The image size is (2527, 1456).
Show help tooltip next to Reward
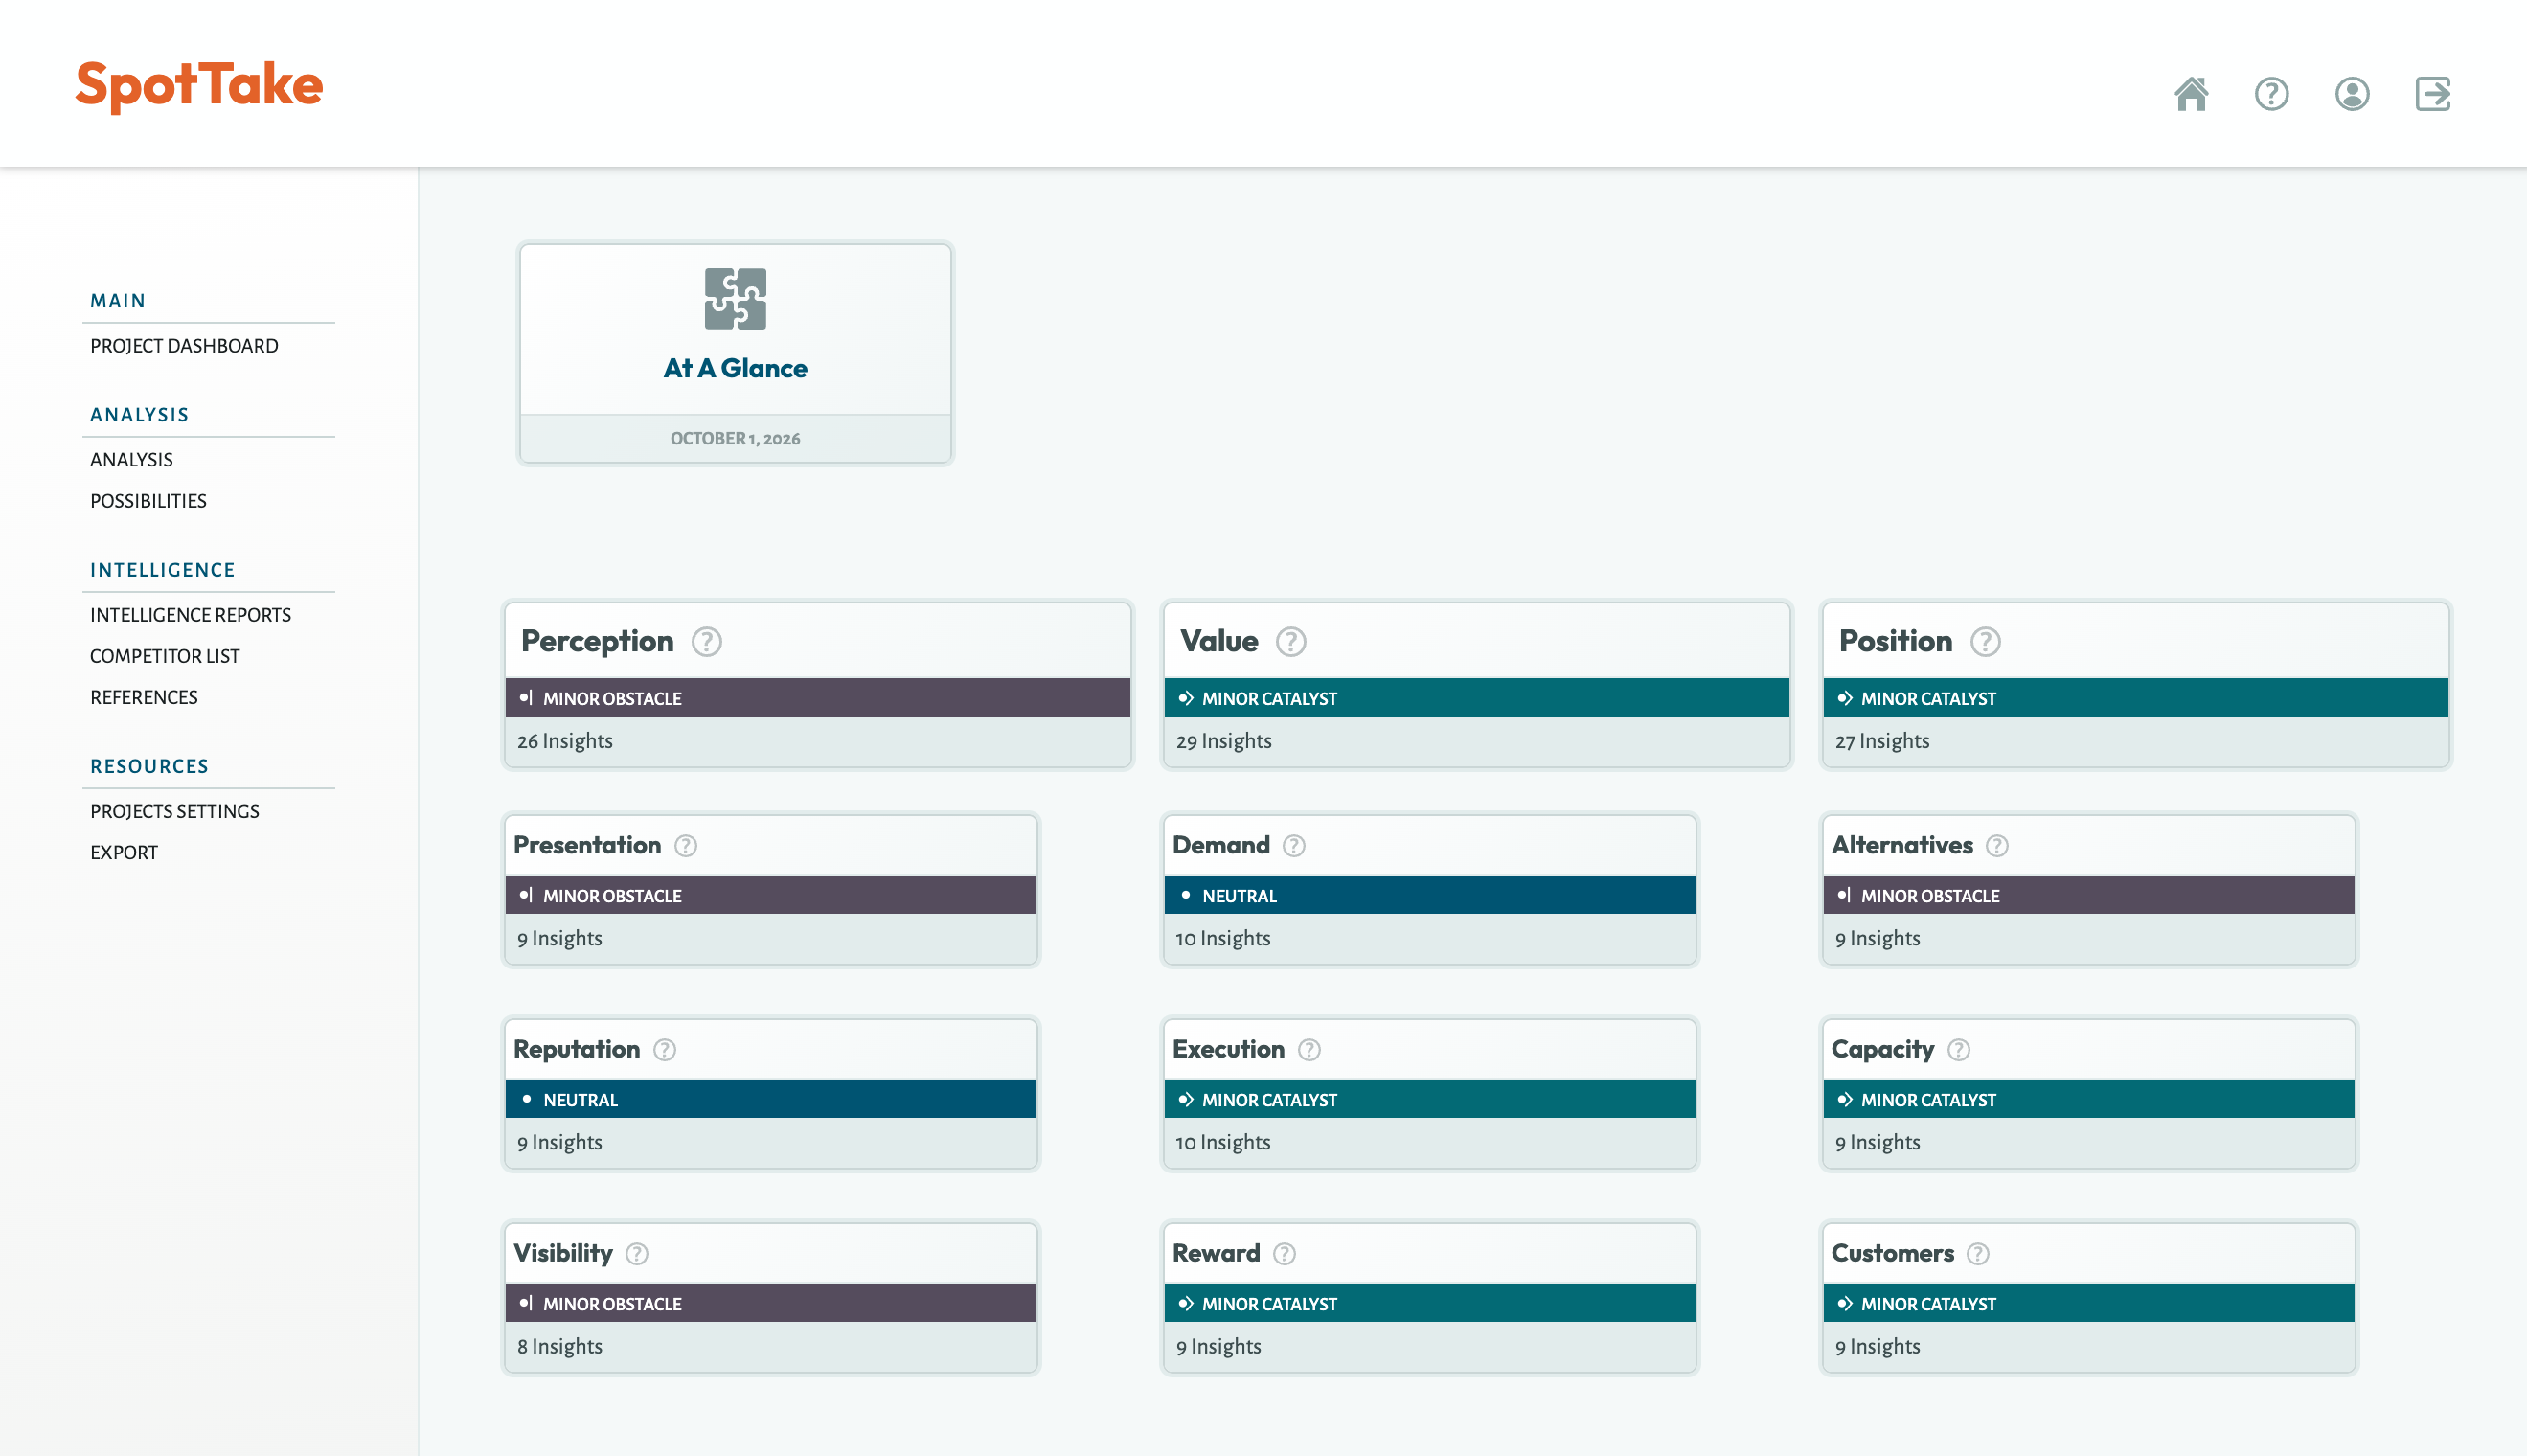[1284, 1254]
